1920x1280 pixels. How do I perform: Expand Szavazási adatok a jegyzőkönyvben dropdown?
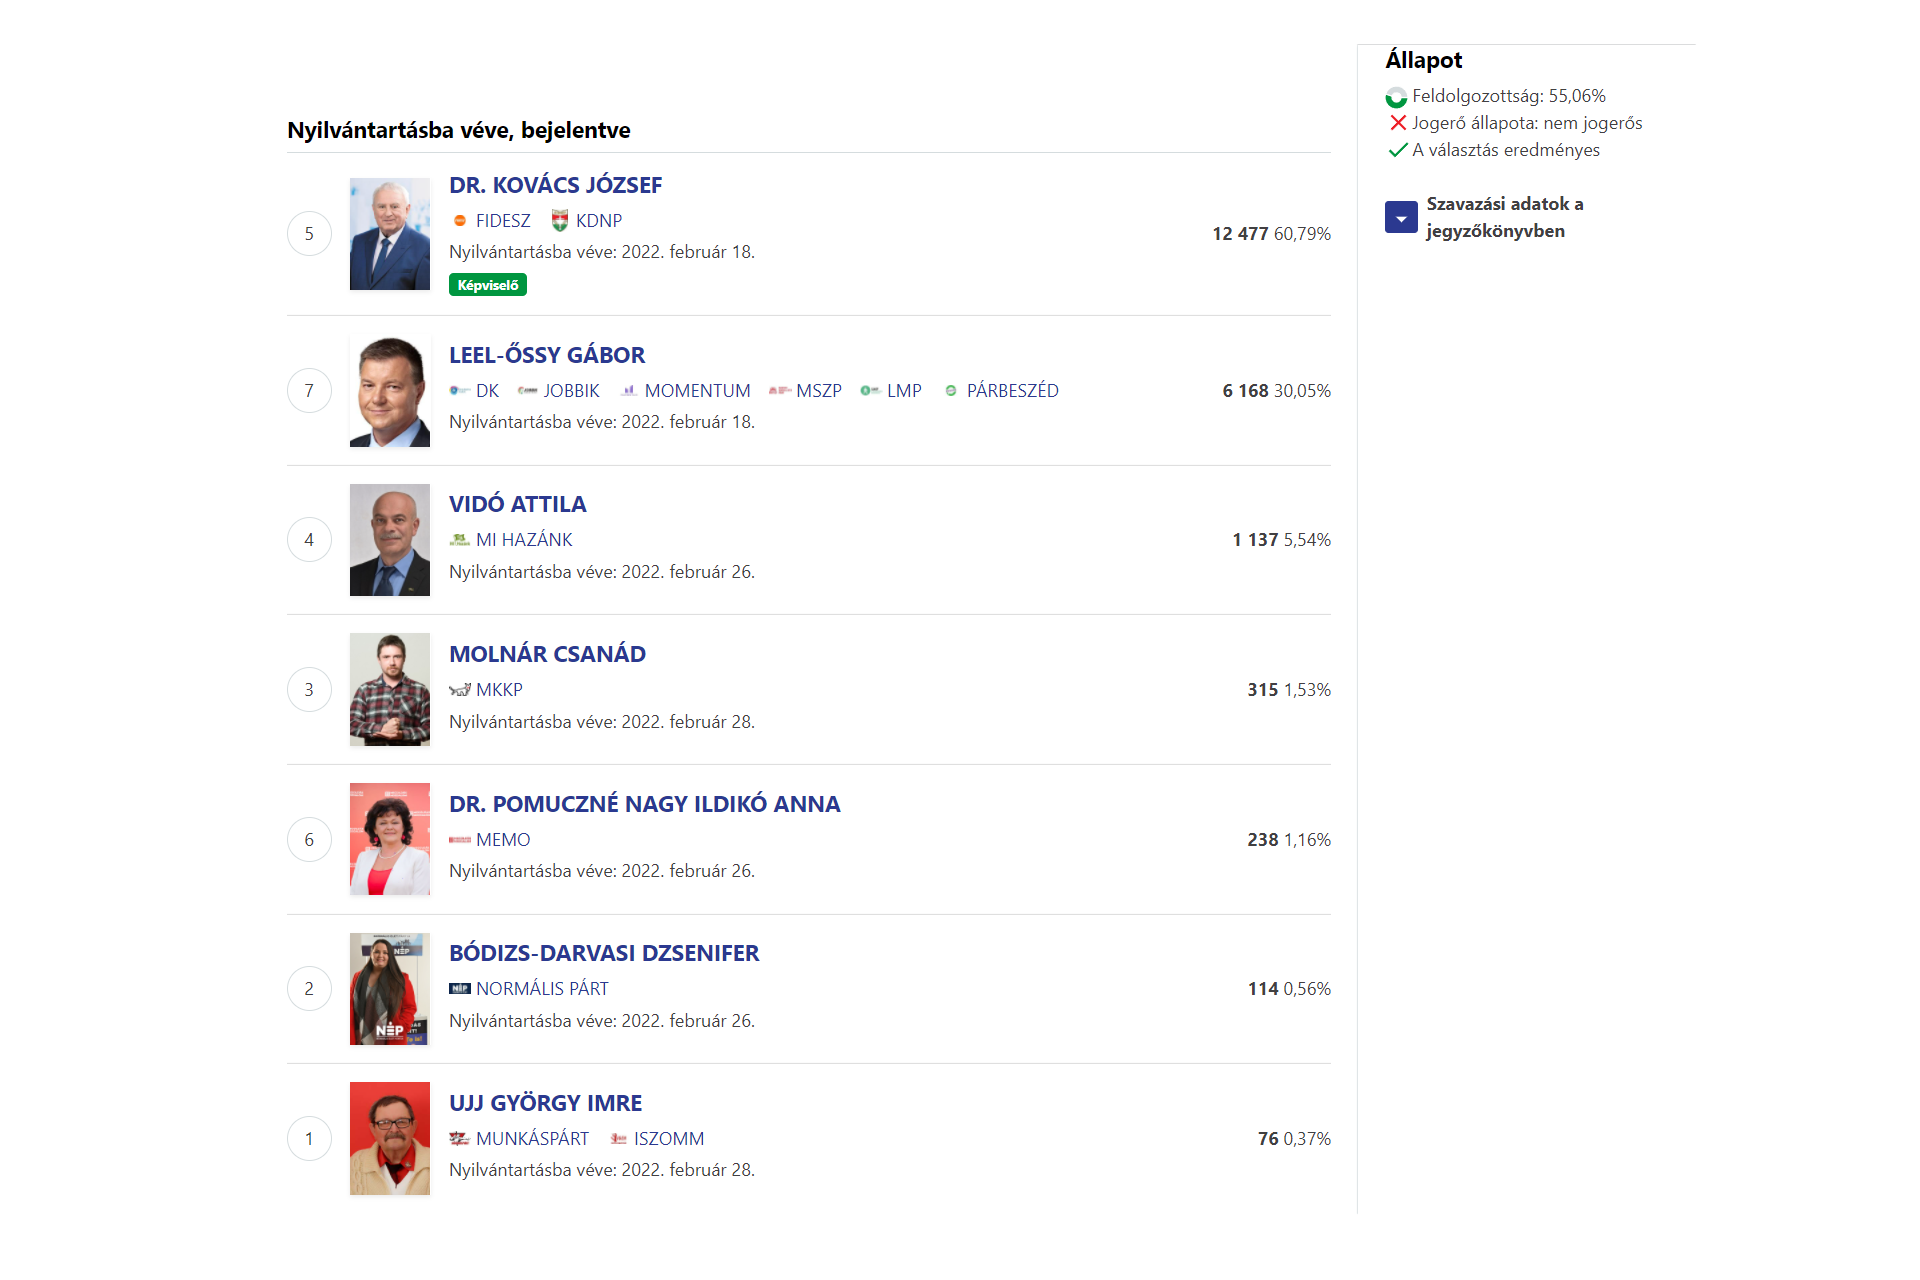1401,217
